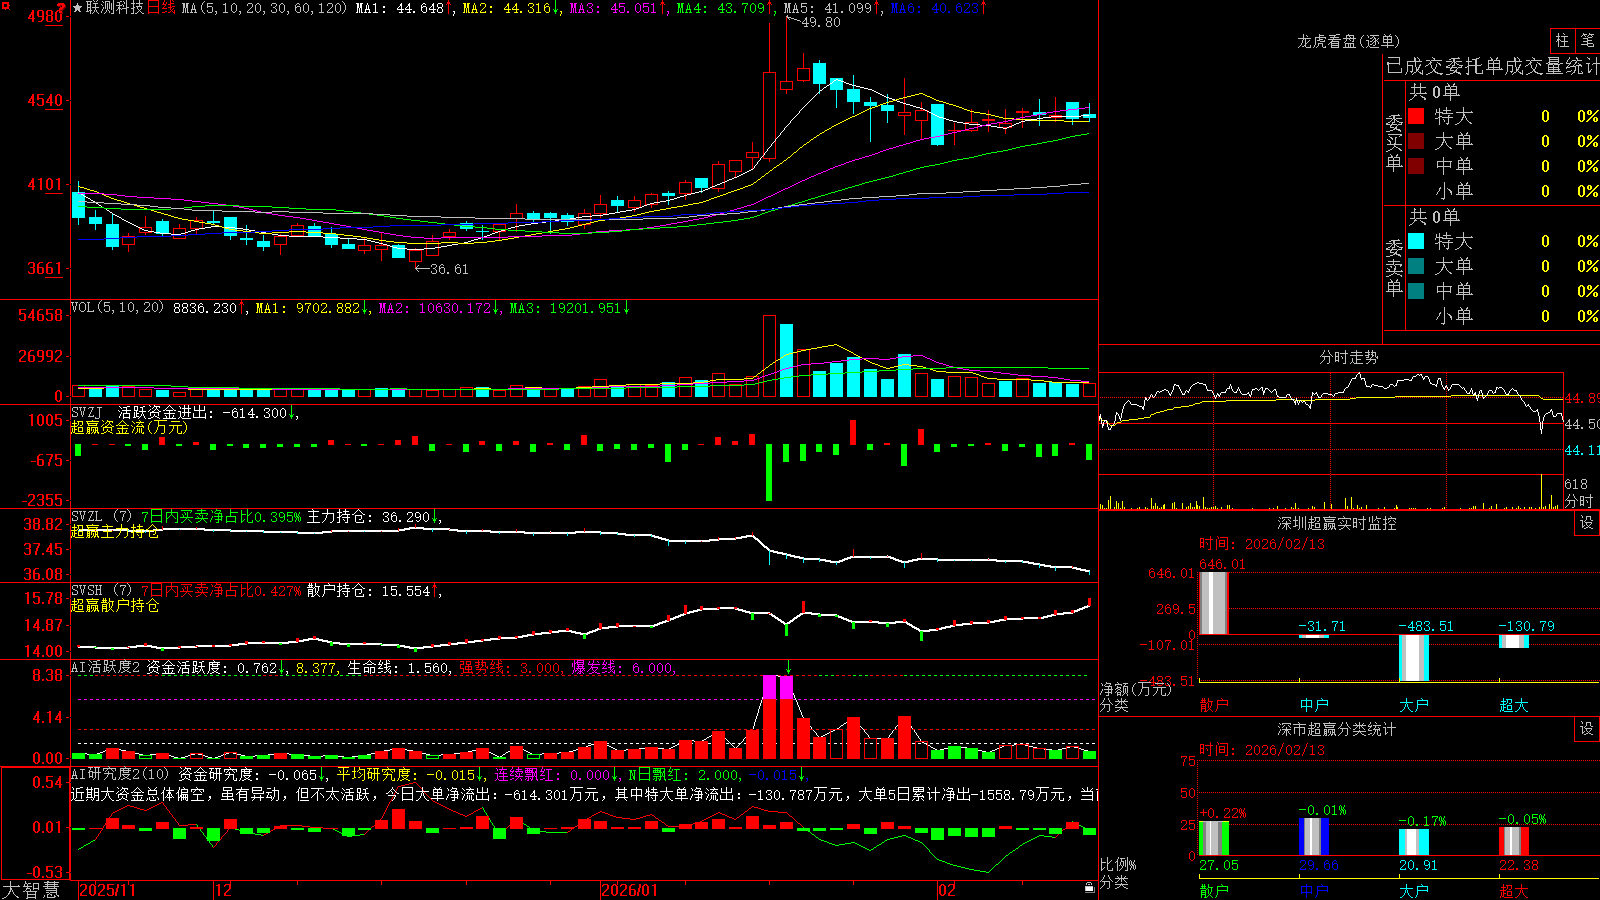This screenshot has height=900, width=1600.
Task: Click the cyan 特大 sell-order color swatch
Action: point(1416,241)
